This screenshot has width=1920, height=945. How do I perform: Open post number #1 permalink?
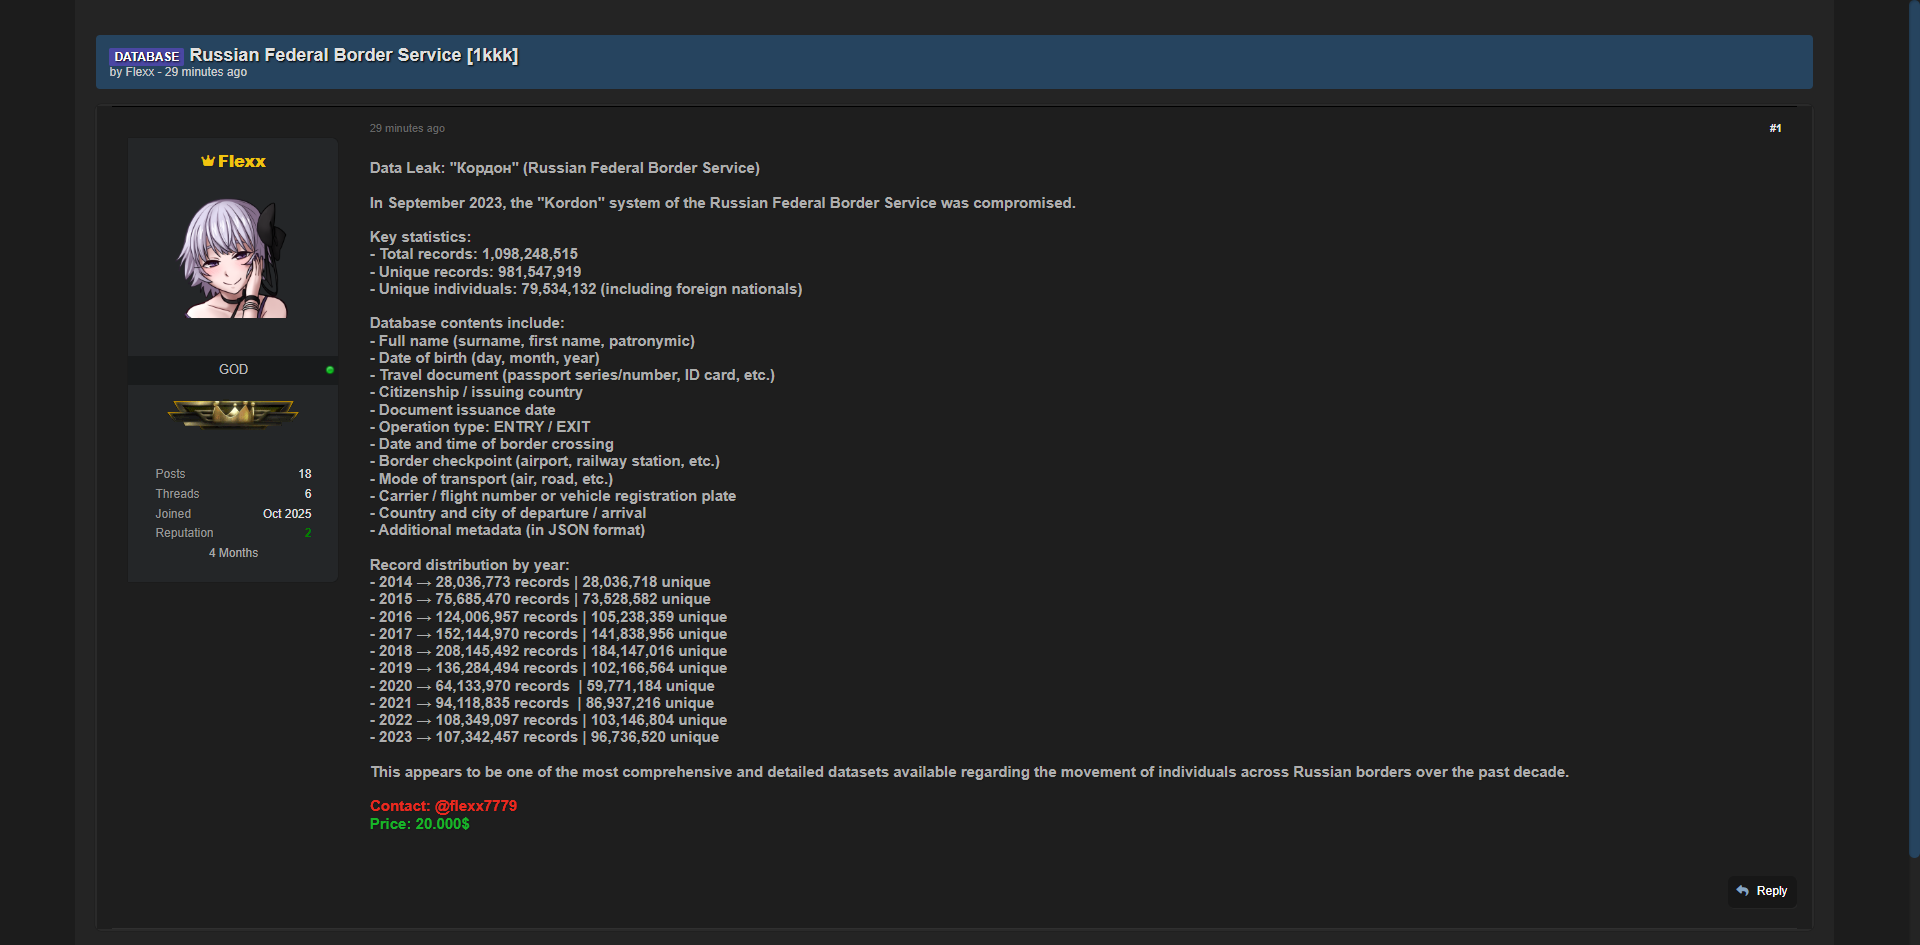(x=1775, y=128)
